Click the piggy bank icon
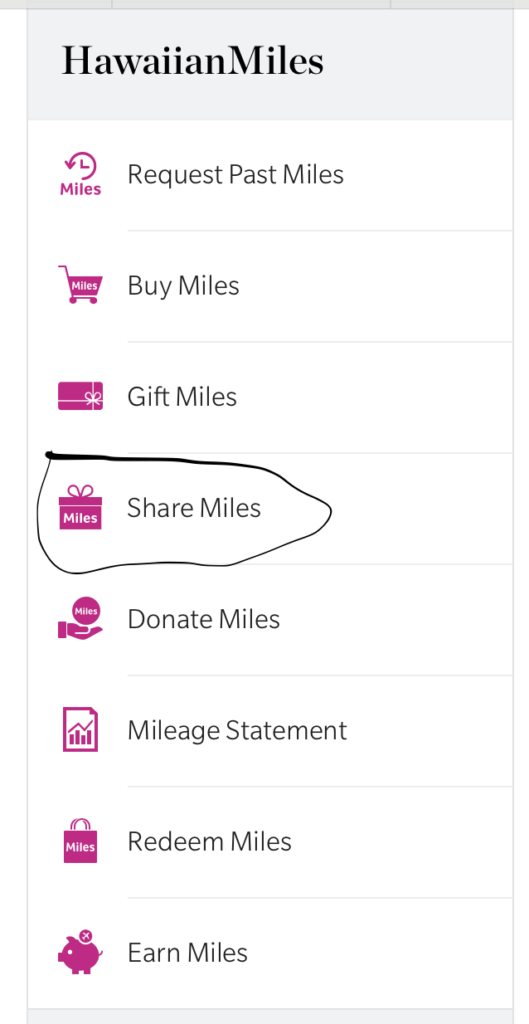The image size is (529, 1024). pyautogui.click(x=80, y=952)
